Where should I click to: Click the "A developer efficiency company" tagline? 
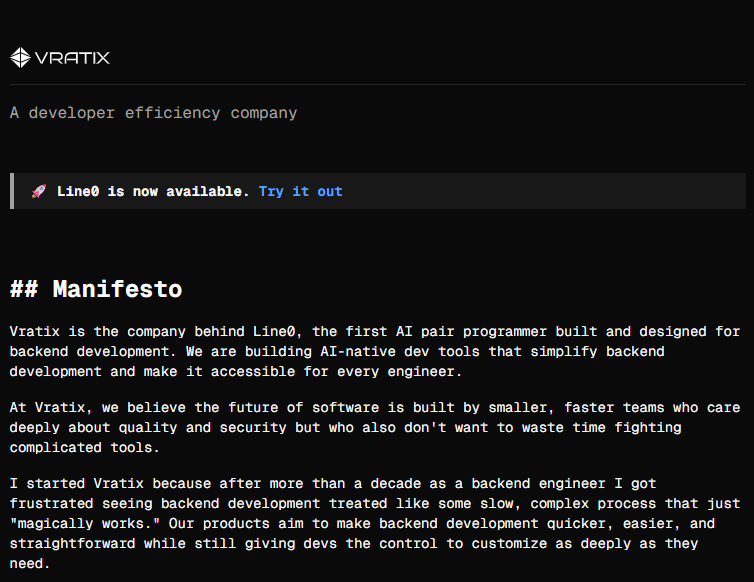(x=153, y=113)
